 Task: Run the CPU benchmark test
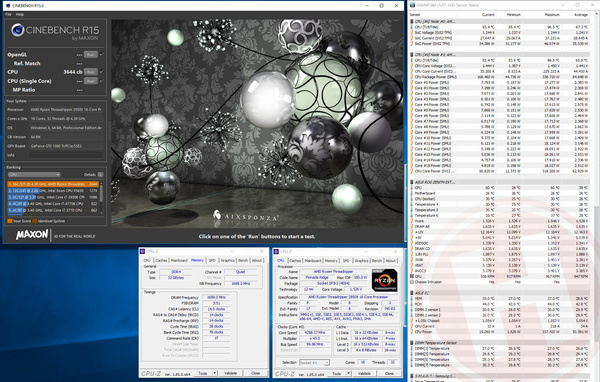(91, 72)
